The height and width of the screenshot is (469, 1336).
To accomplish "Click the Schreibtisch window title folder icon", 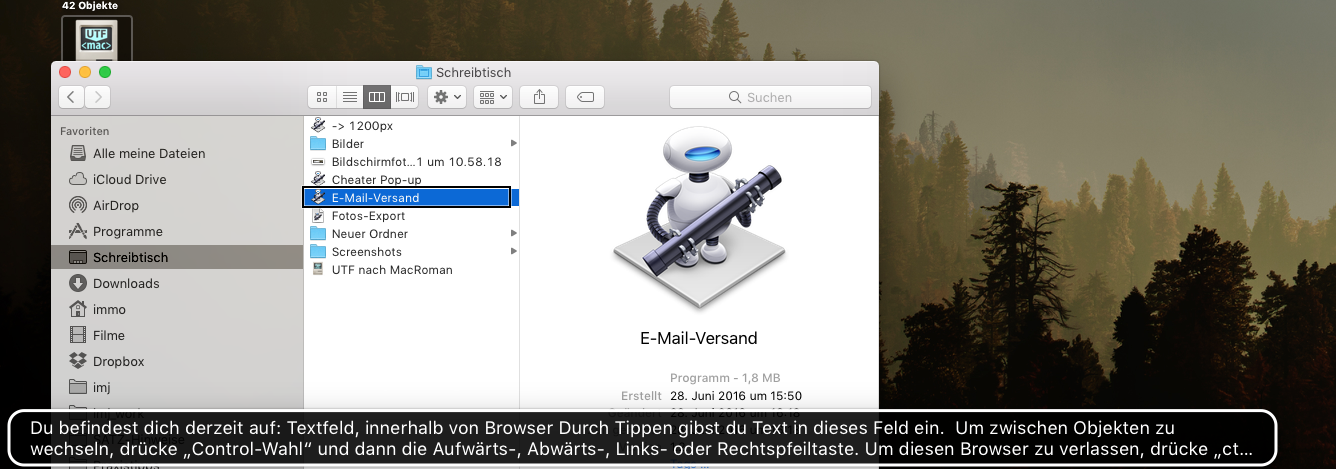I will click(424, 72).
